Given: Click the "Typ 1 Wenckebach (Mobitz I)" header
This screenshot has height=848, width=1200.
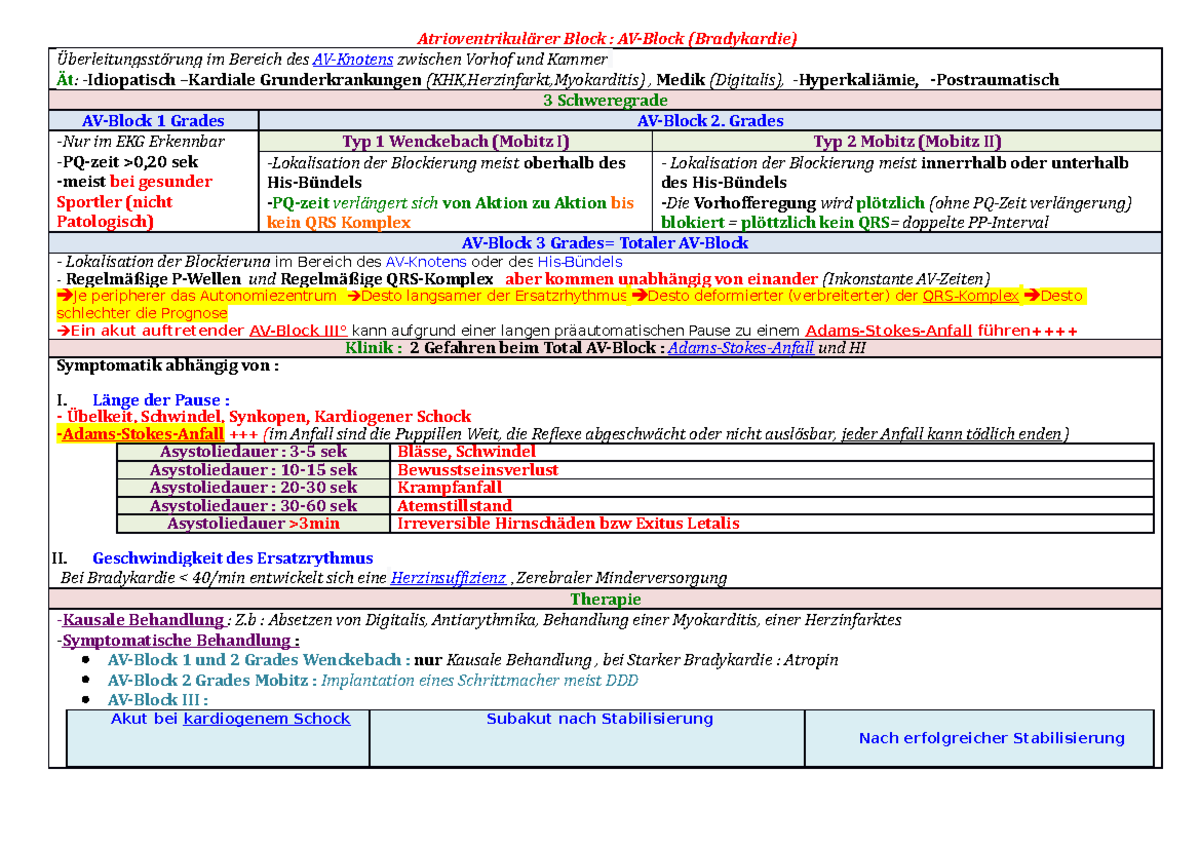Looking at the screenshot, I should click(455, 142).
